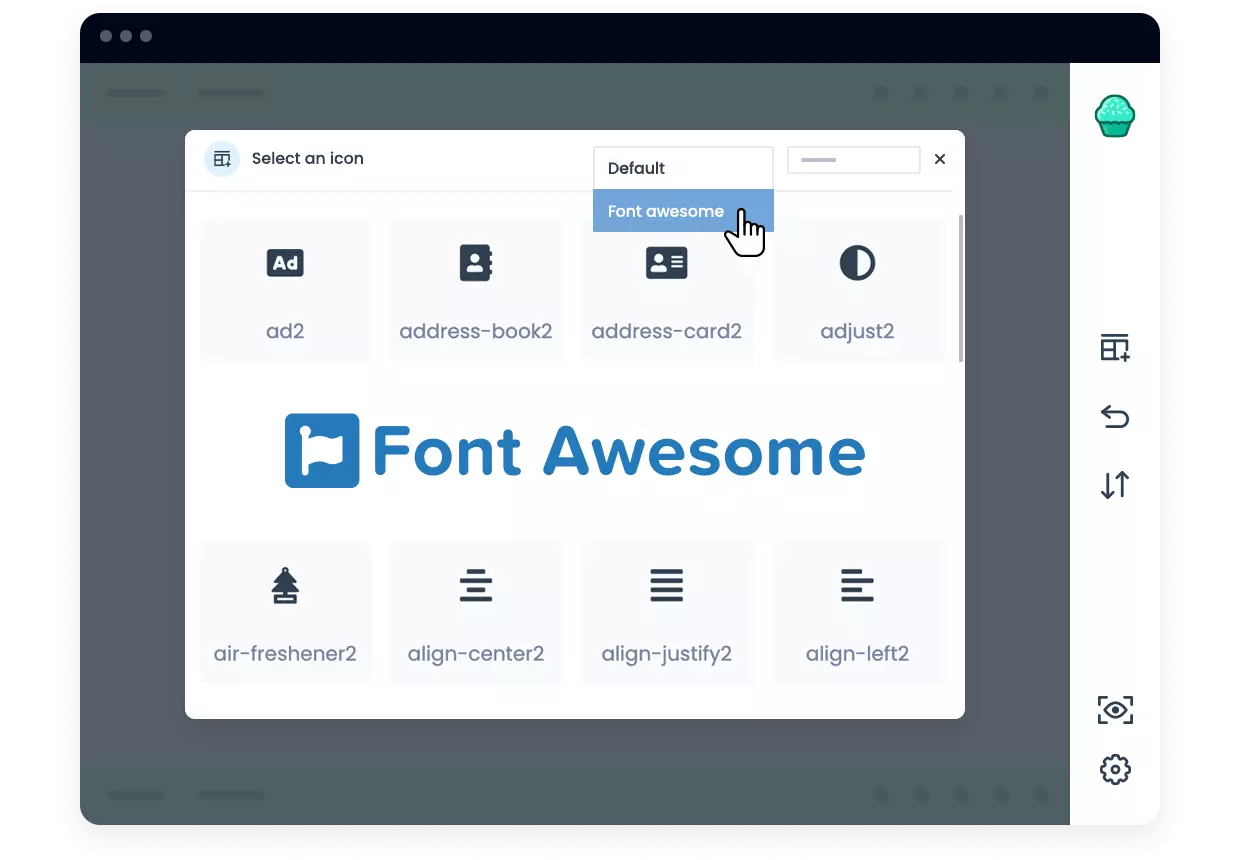Click the Font Awesome flag logo
The image size is (1240, 860).
pyautogui.click(x=322, y=451)
